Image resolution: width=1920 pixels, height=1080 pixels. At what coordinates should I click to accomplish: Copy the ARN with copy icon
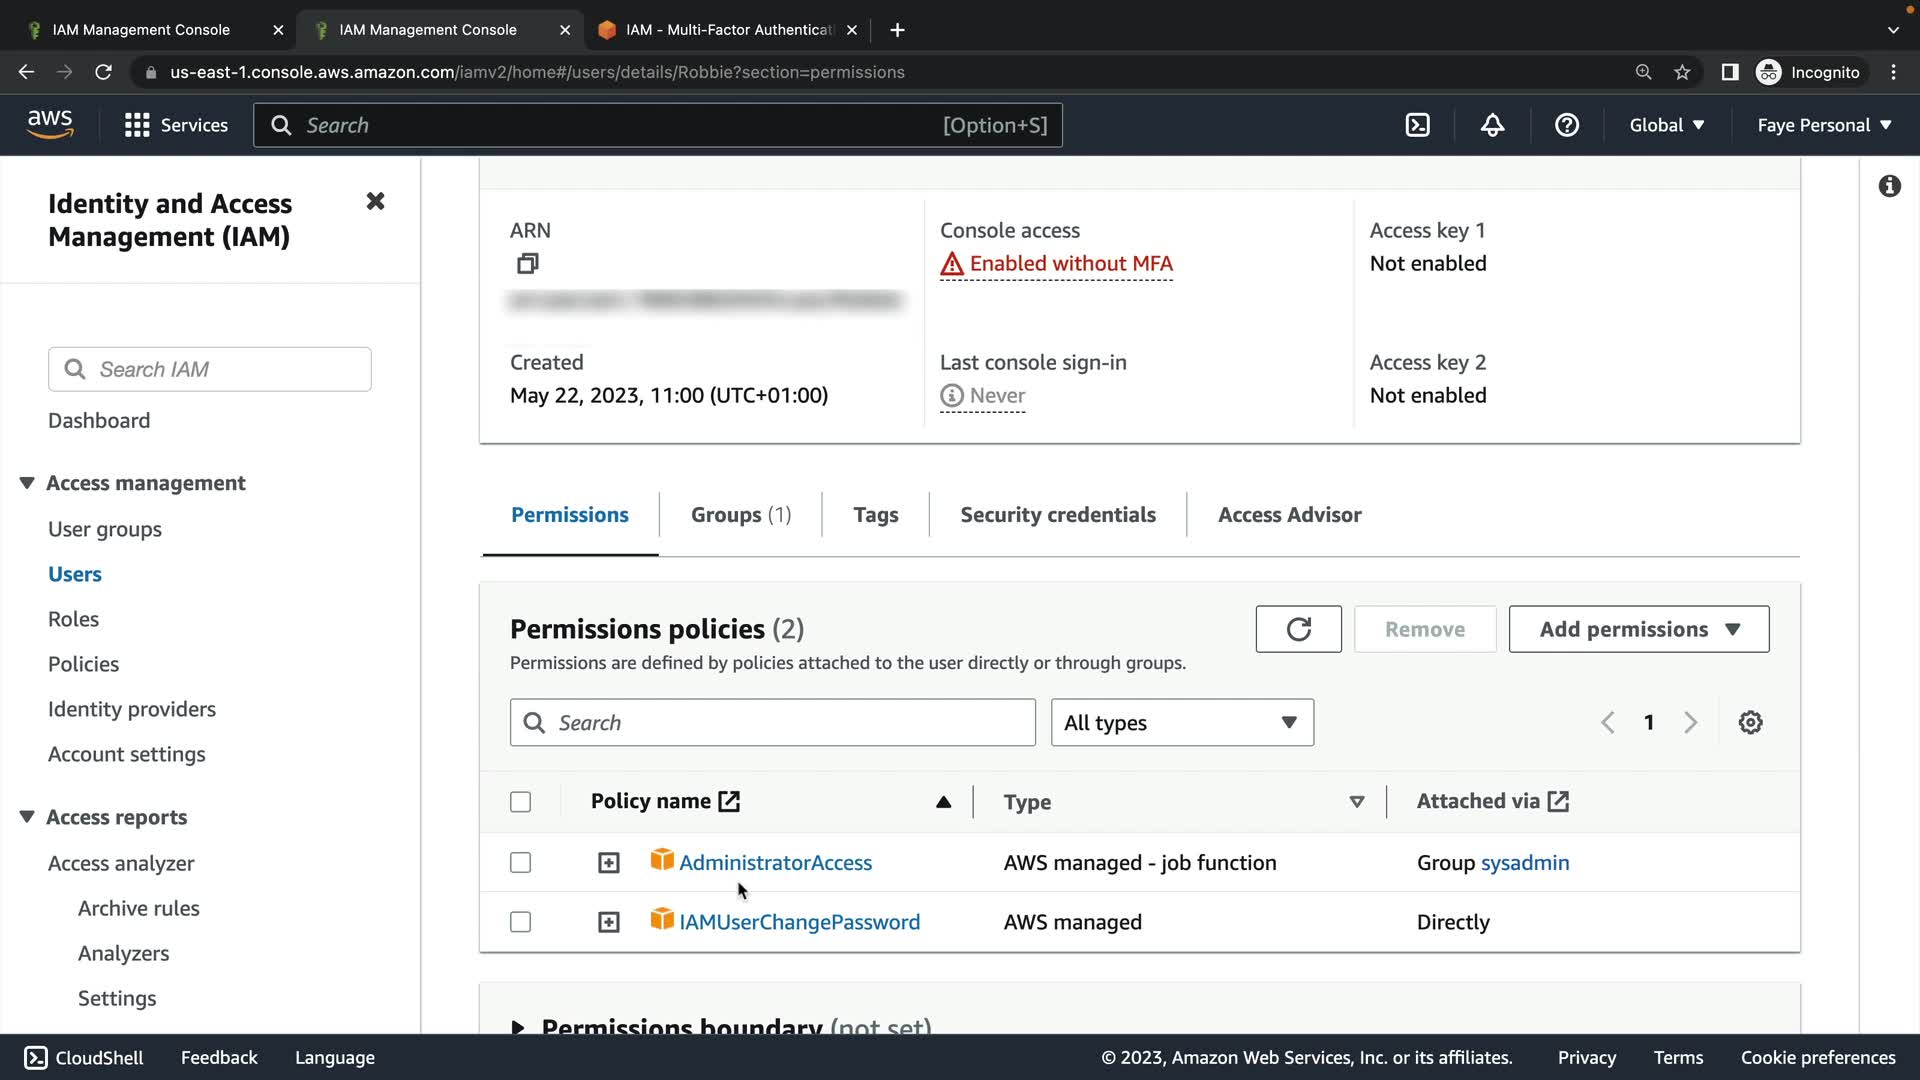pos(527,264)
